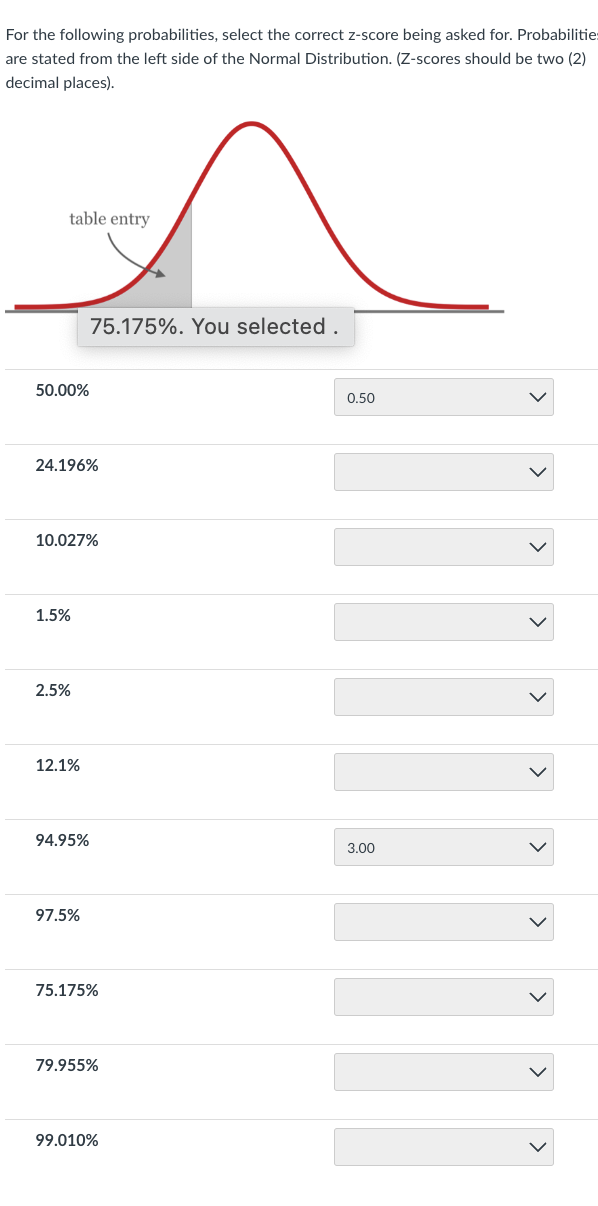Image resolution: width=598 pixels, height=1206 pixels.
Task: Open the z-score dropdown for 24.196%
Action: tap(443, 471)
